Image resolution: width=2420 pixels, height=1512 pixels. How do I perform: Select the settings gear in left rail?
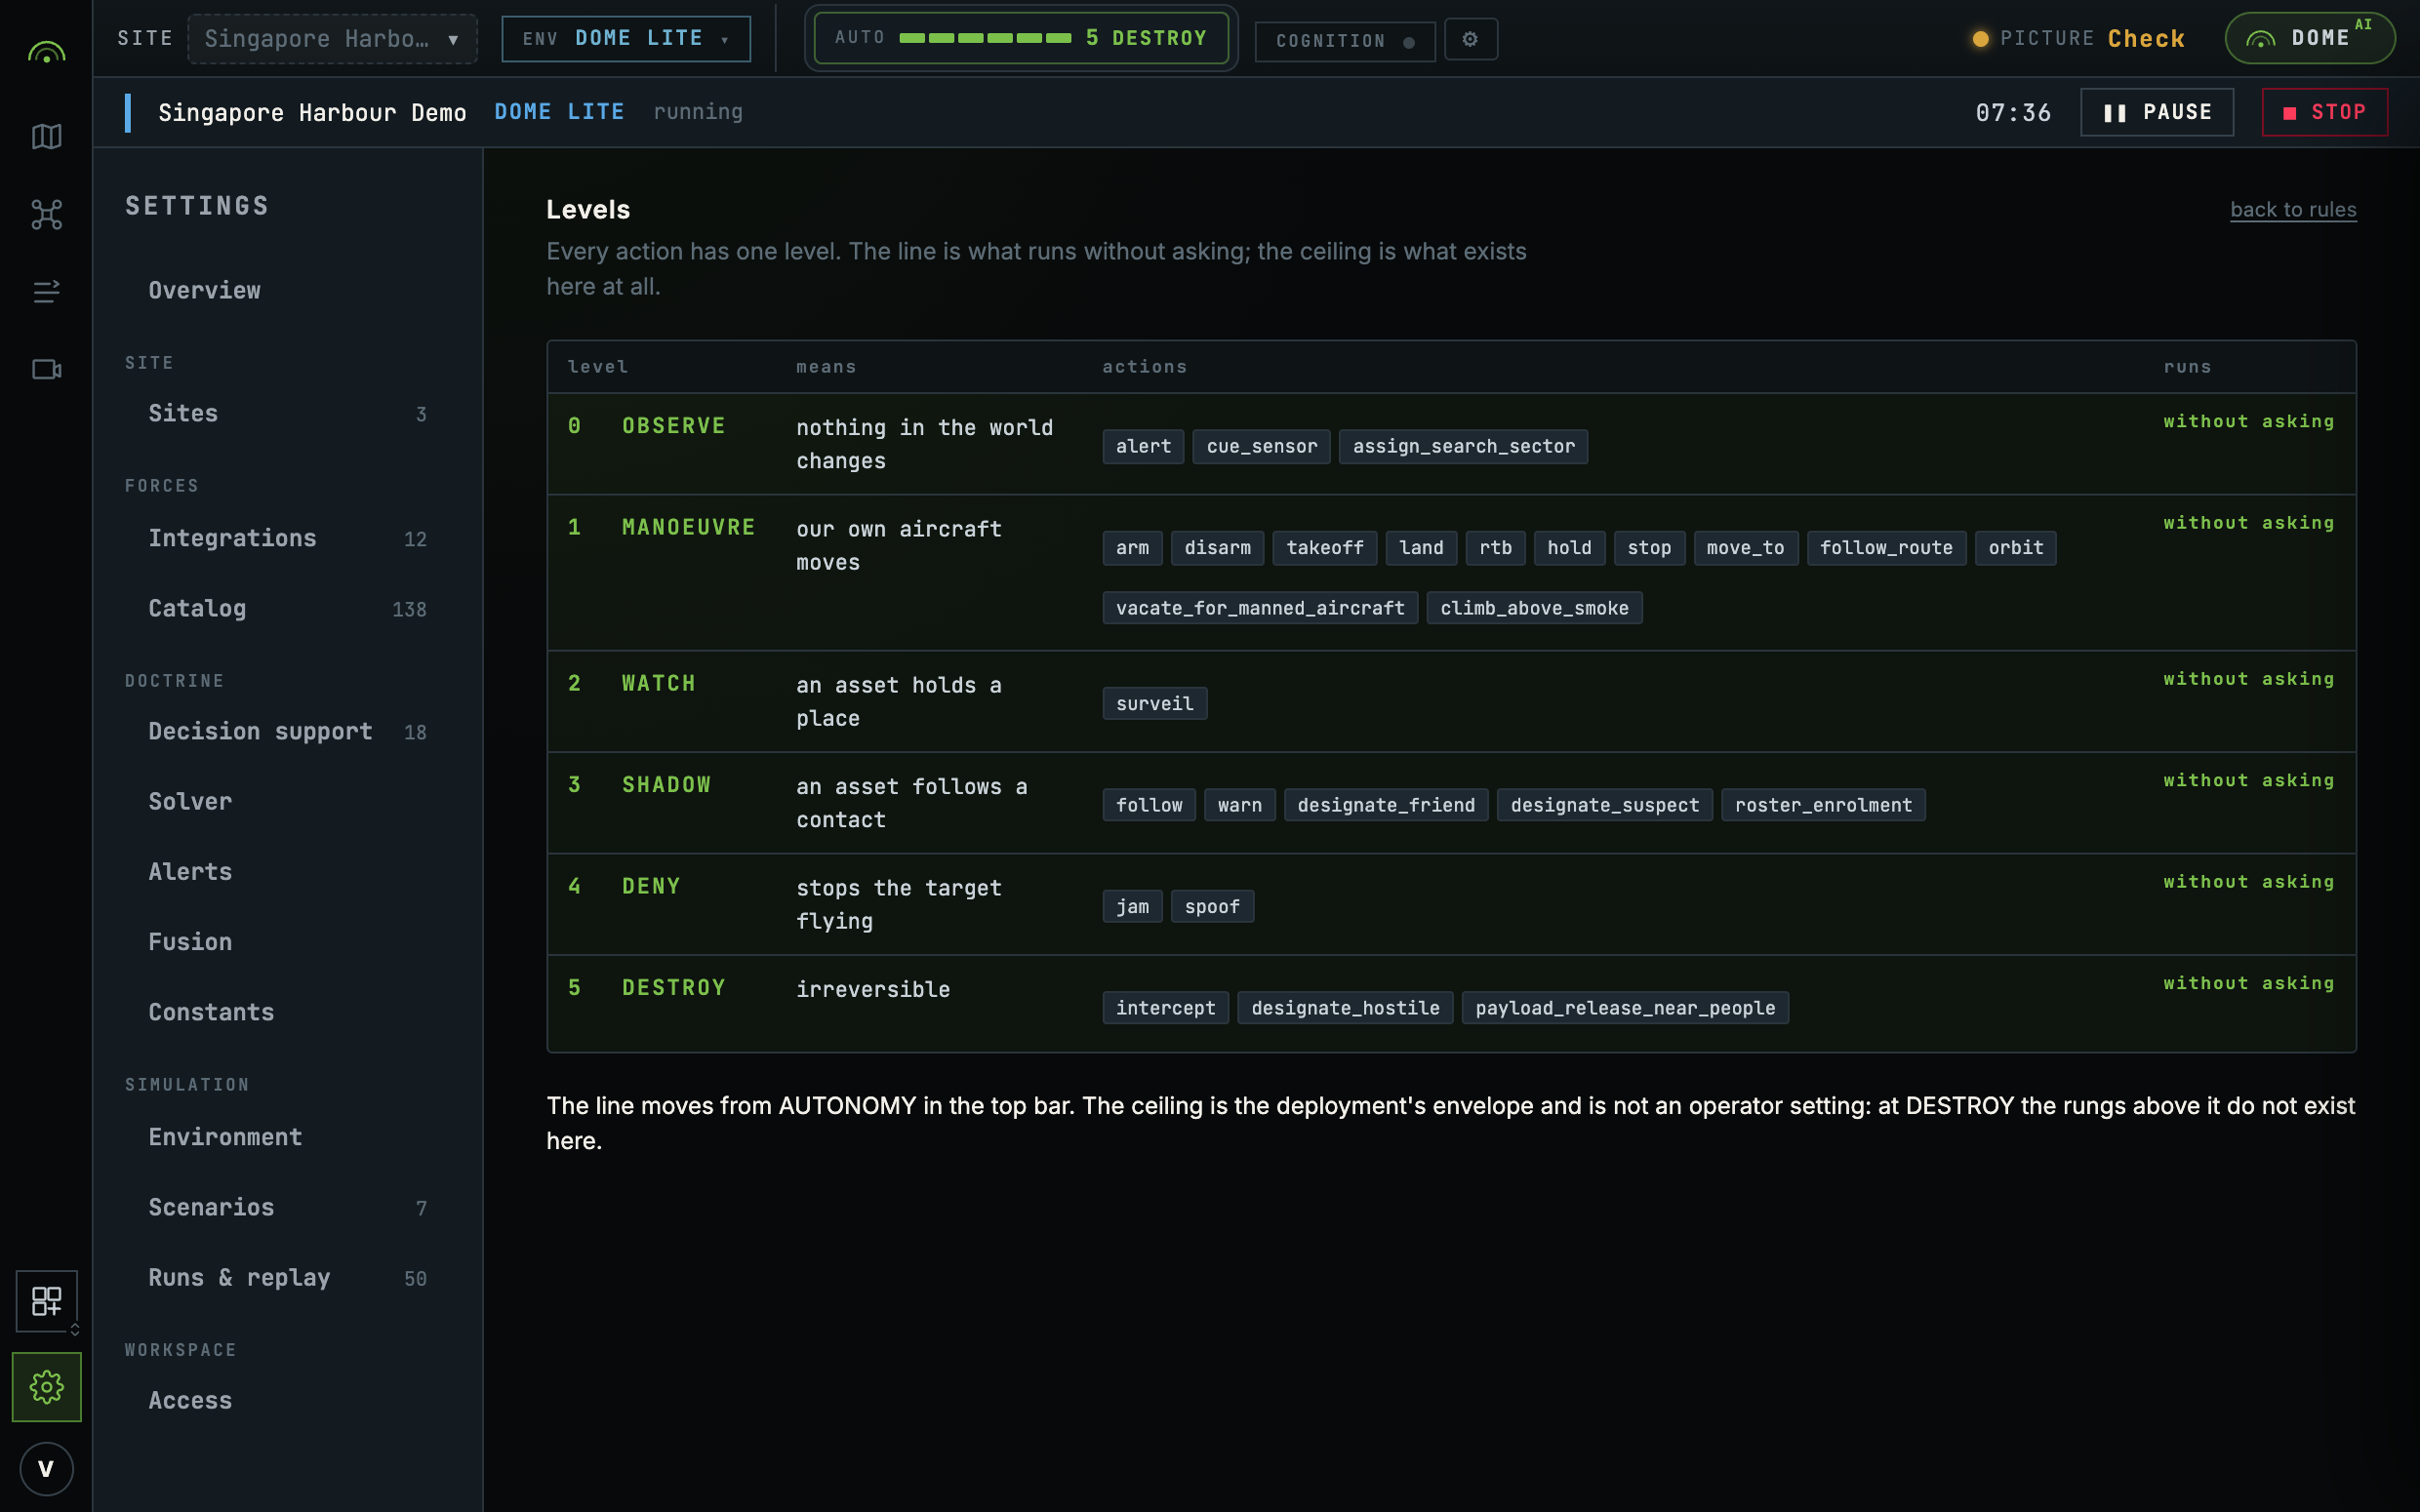[46, 1386]
